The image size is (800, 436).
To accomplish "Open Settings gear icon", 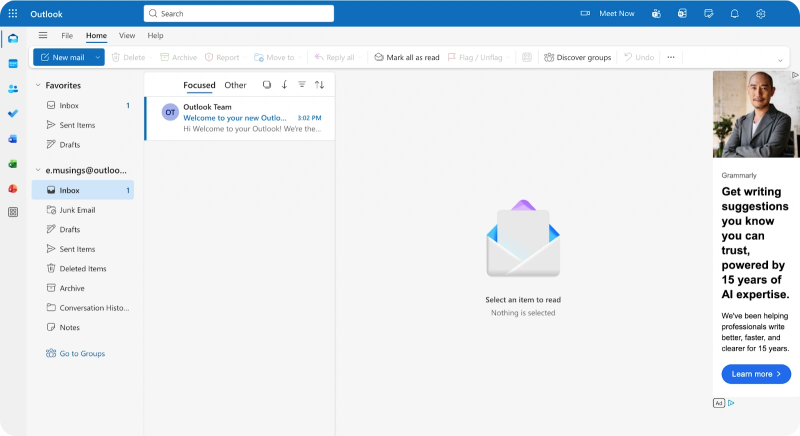I will (x=760, y=14).
